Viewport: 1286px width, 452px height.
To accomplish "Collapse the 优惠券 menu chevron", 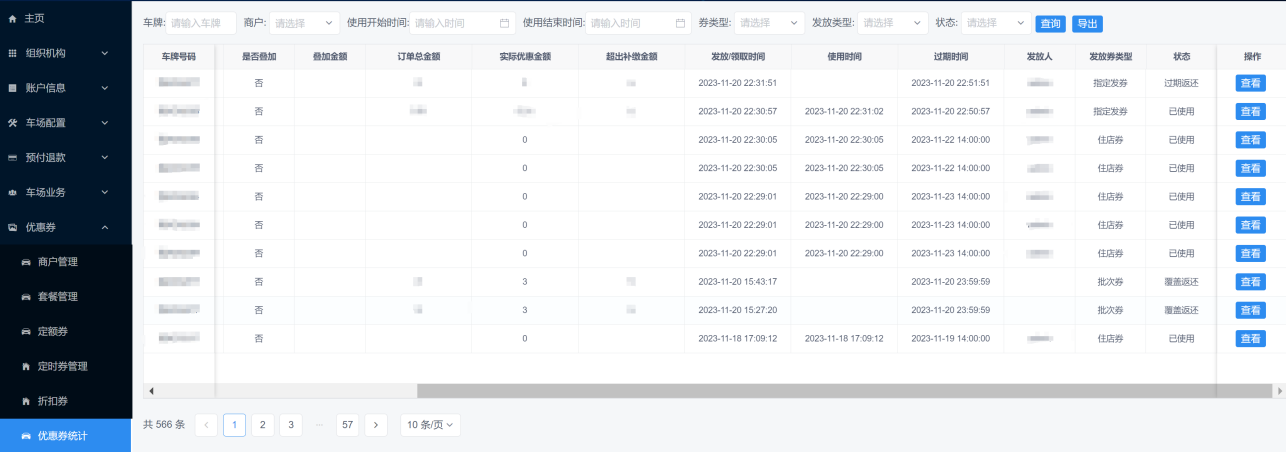I will pos(105,227).
